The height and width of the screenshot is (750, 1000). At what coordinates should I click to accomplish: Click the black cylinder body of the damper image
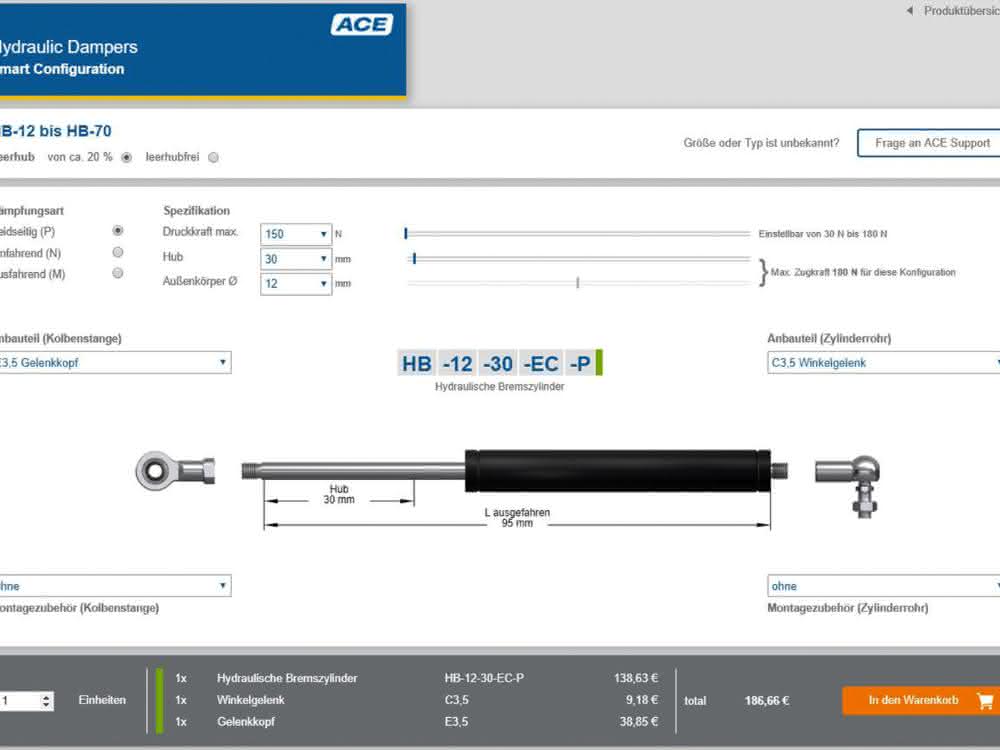pyautogui.click(x=617, y=471)
